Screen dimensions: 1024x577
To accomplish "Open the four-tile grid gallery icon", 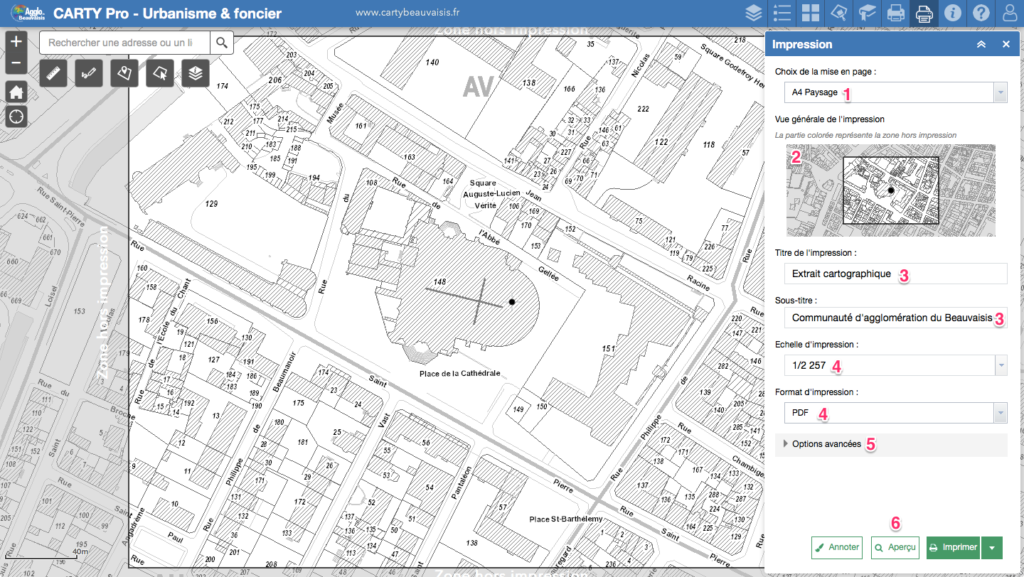I will pyautogui.click(x=810, y=13).
